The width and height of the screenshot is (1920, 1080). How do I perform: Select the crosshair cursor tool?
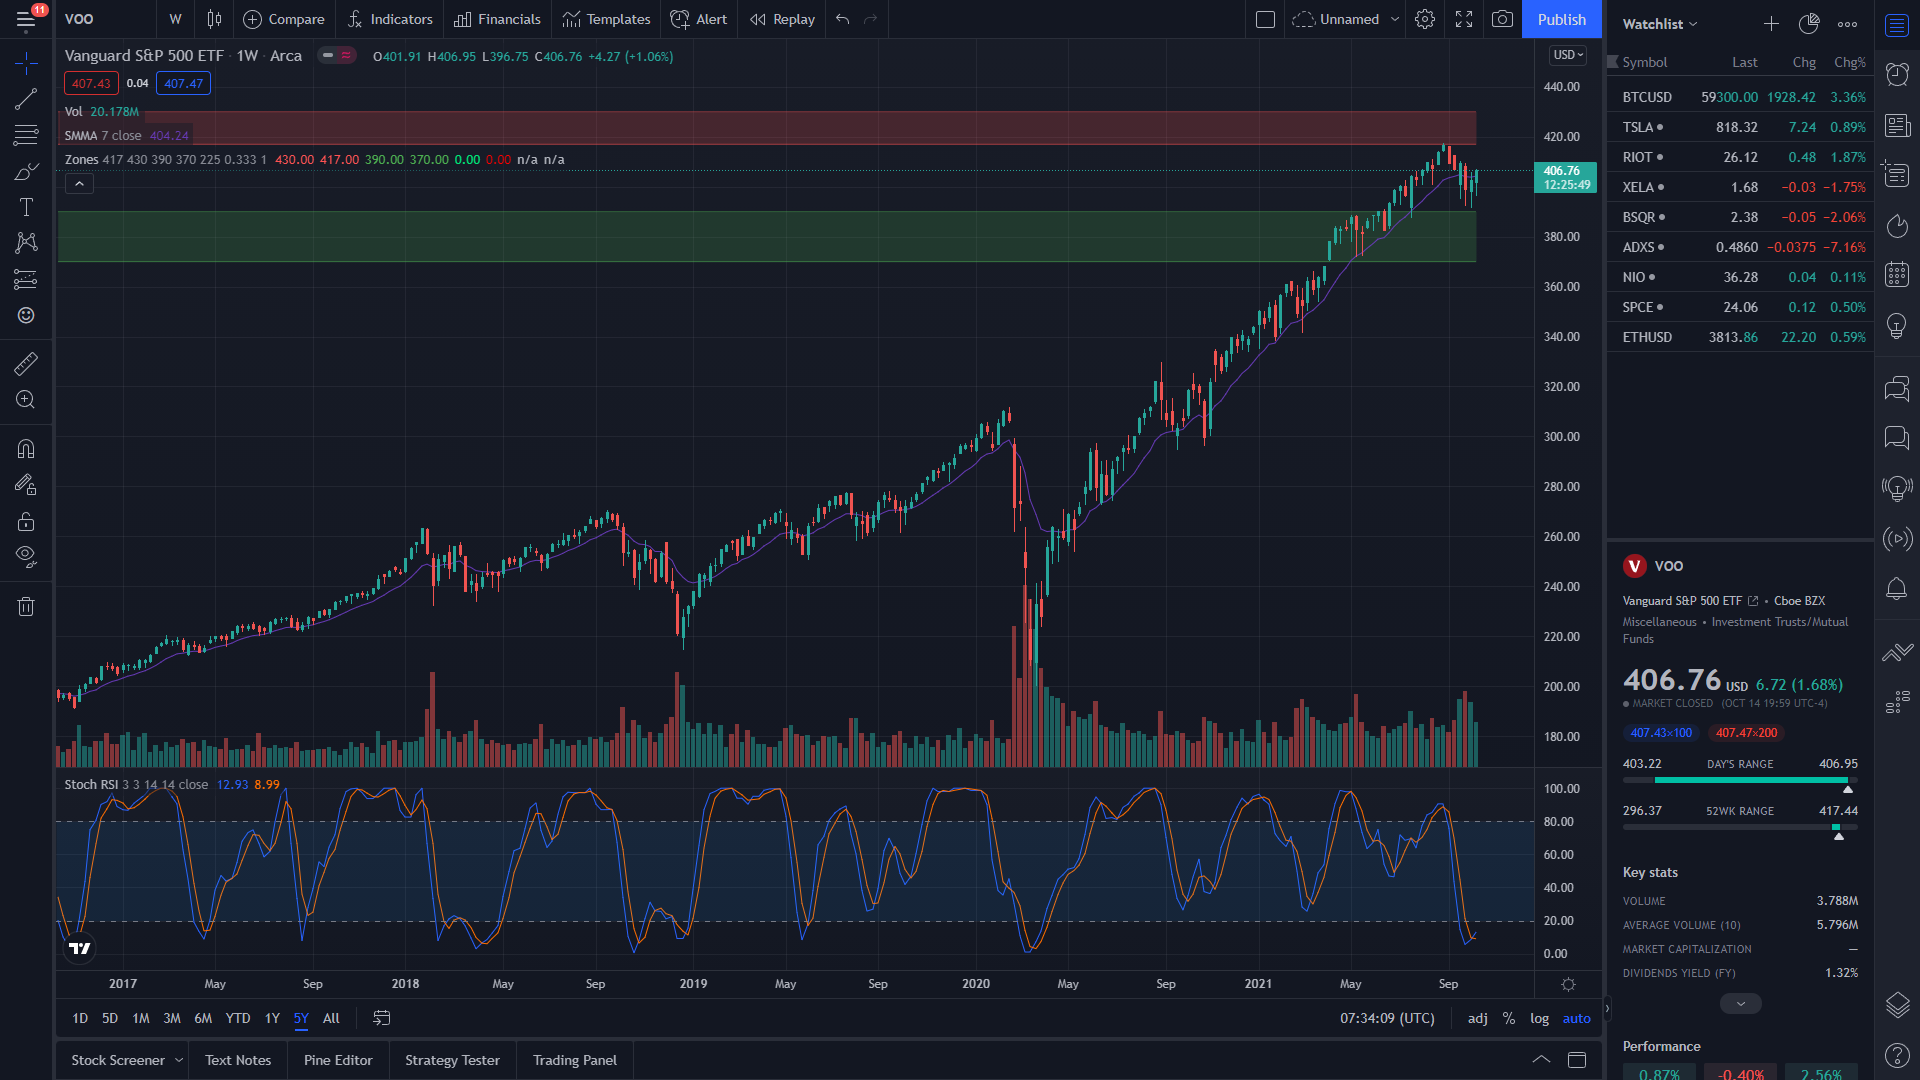[x=26, y=64]
